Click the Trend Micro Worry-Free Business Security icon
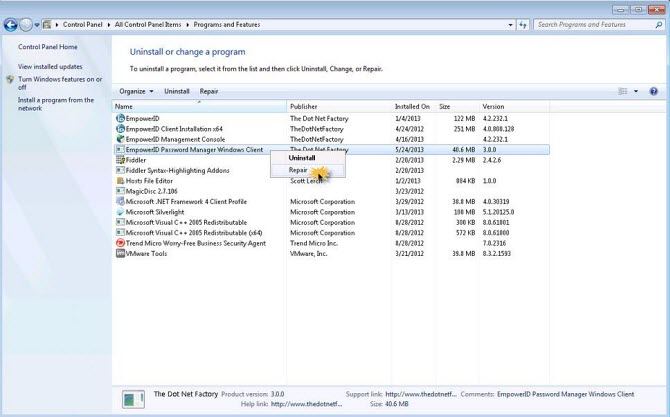The height and width of the screenshot is (417, 670). [120, 243]
